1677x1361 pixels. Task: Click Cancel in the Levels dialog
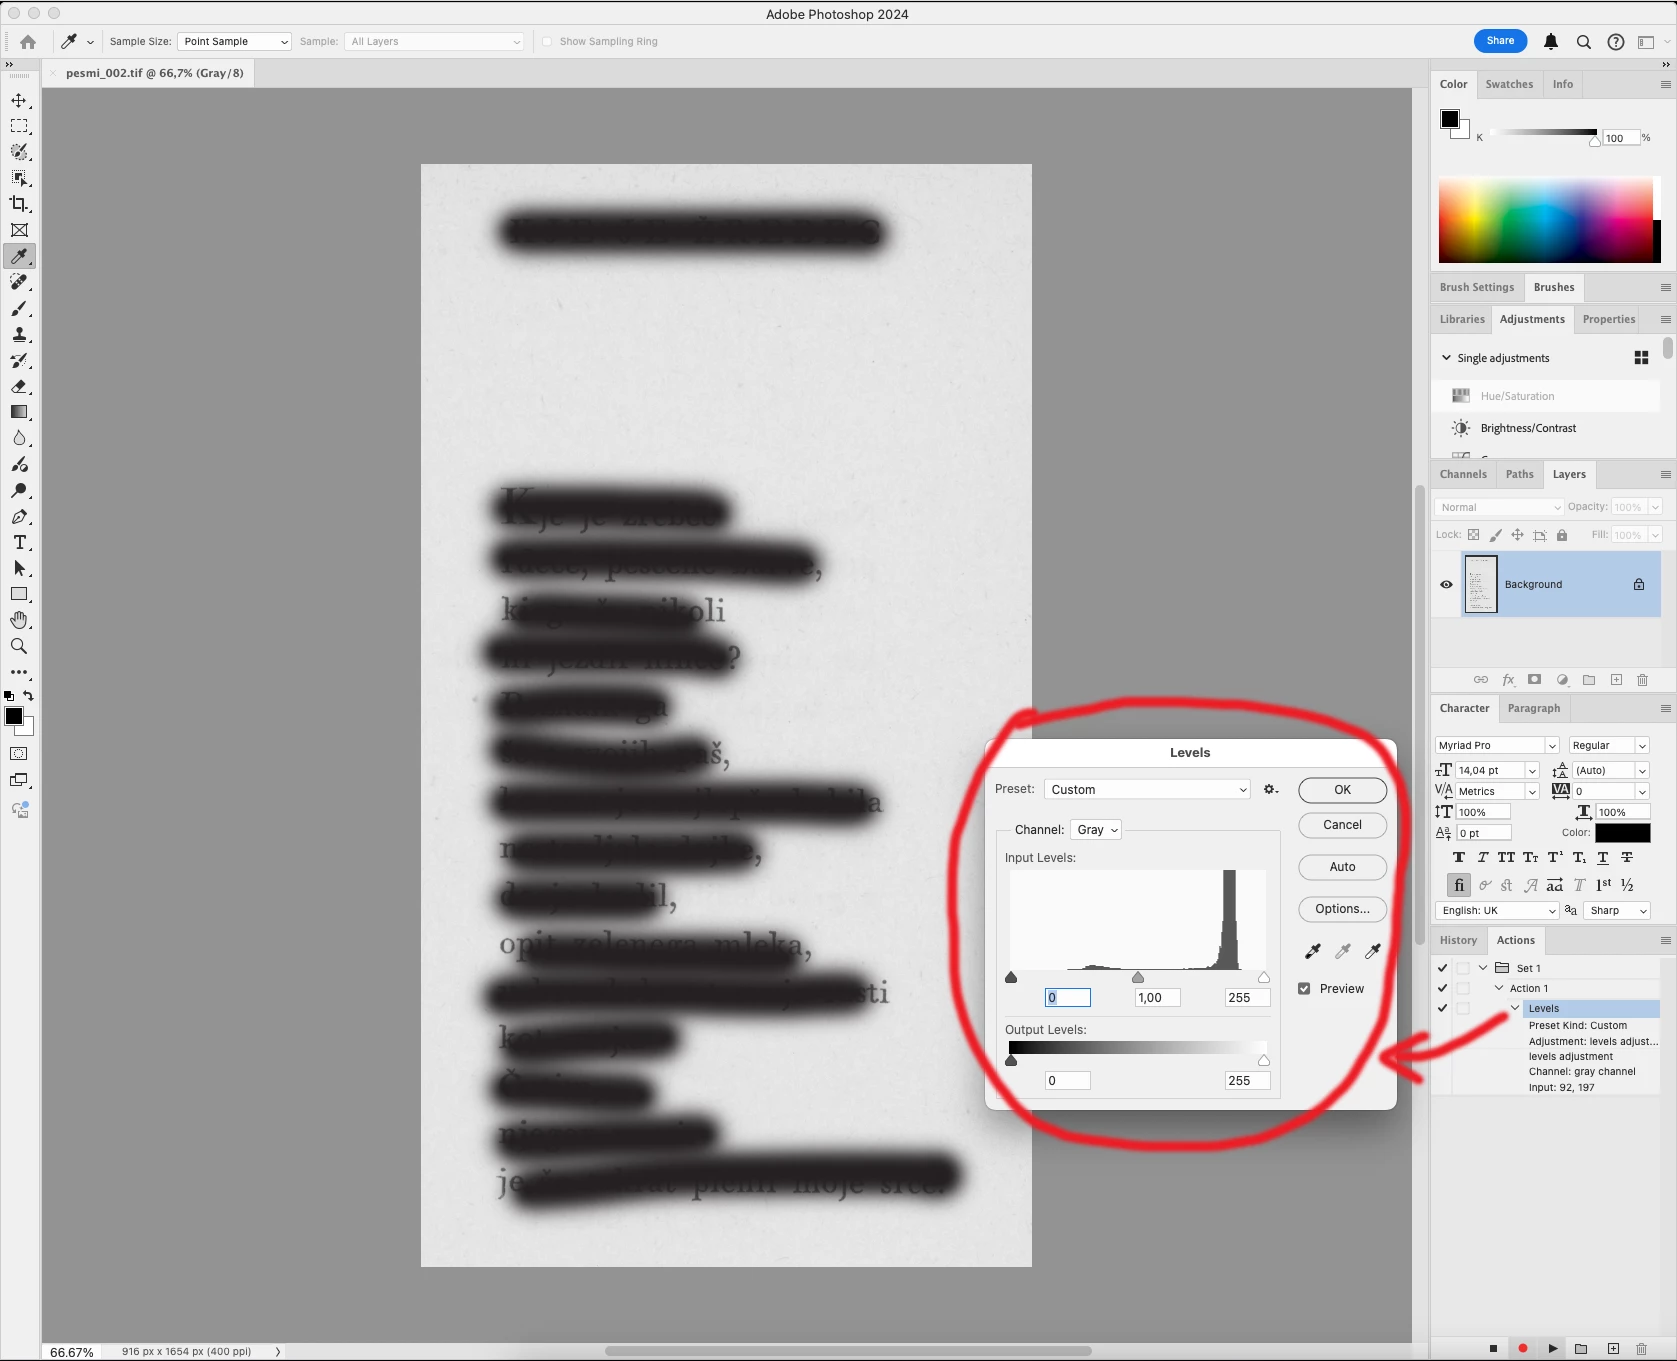[1342, 825]
